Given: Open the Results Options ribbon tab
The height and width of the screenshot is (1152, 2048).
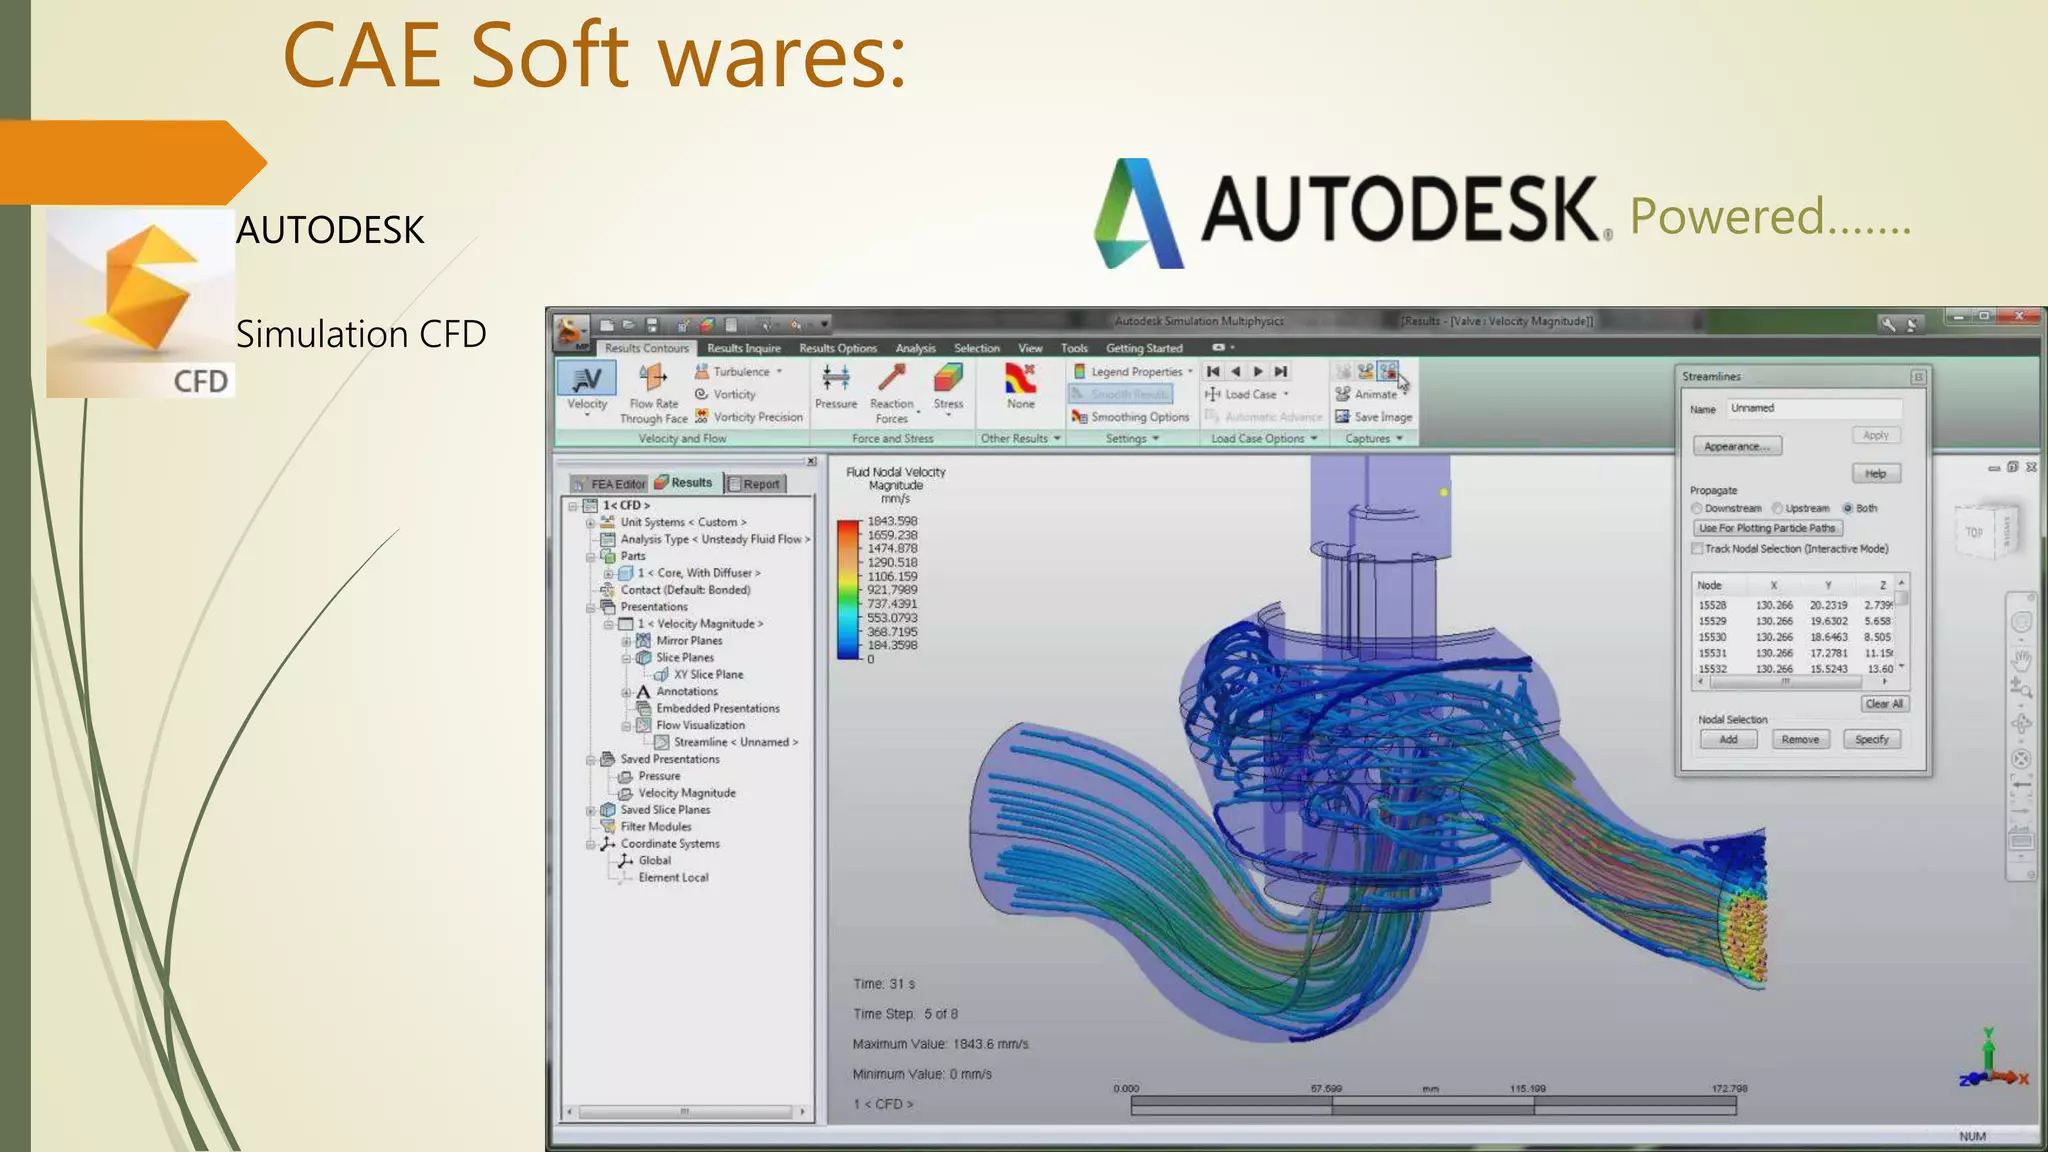Looking at the screenshot, I should (x=838, y=348).
